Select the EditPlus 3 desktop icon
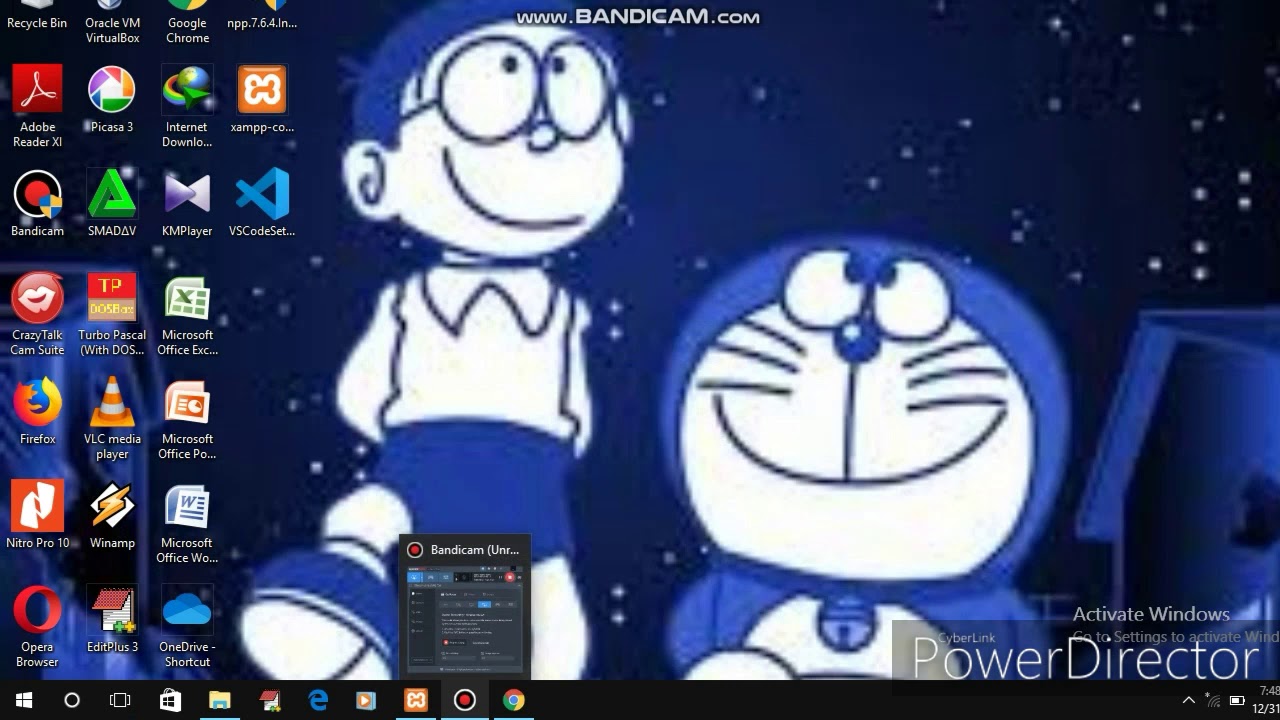Viewport: 1280px width, 720px height. pos(112,620)
